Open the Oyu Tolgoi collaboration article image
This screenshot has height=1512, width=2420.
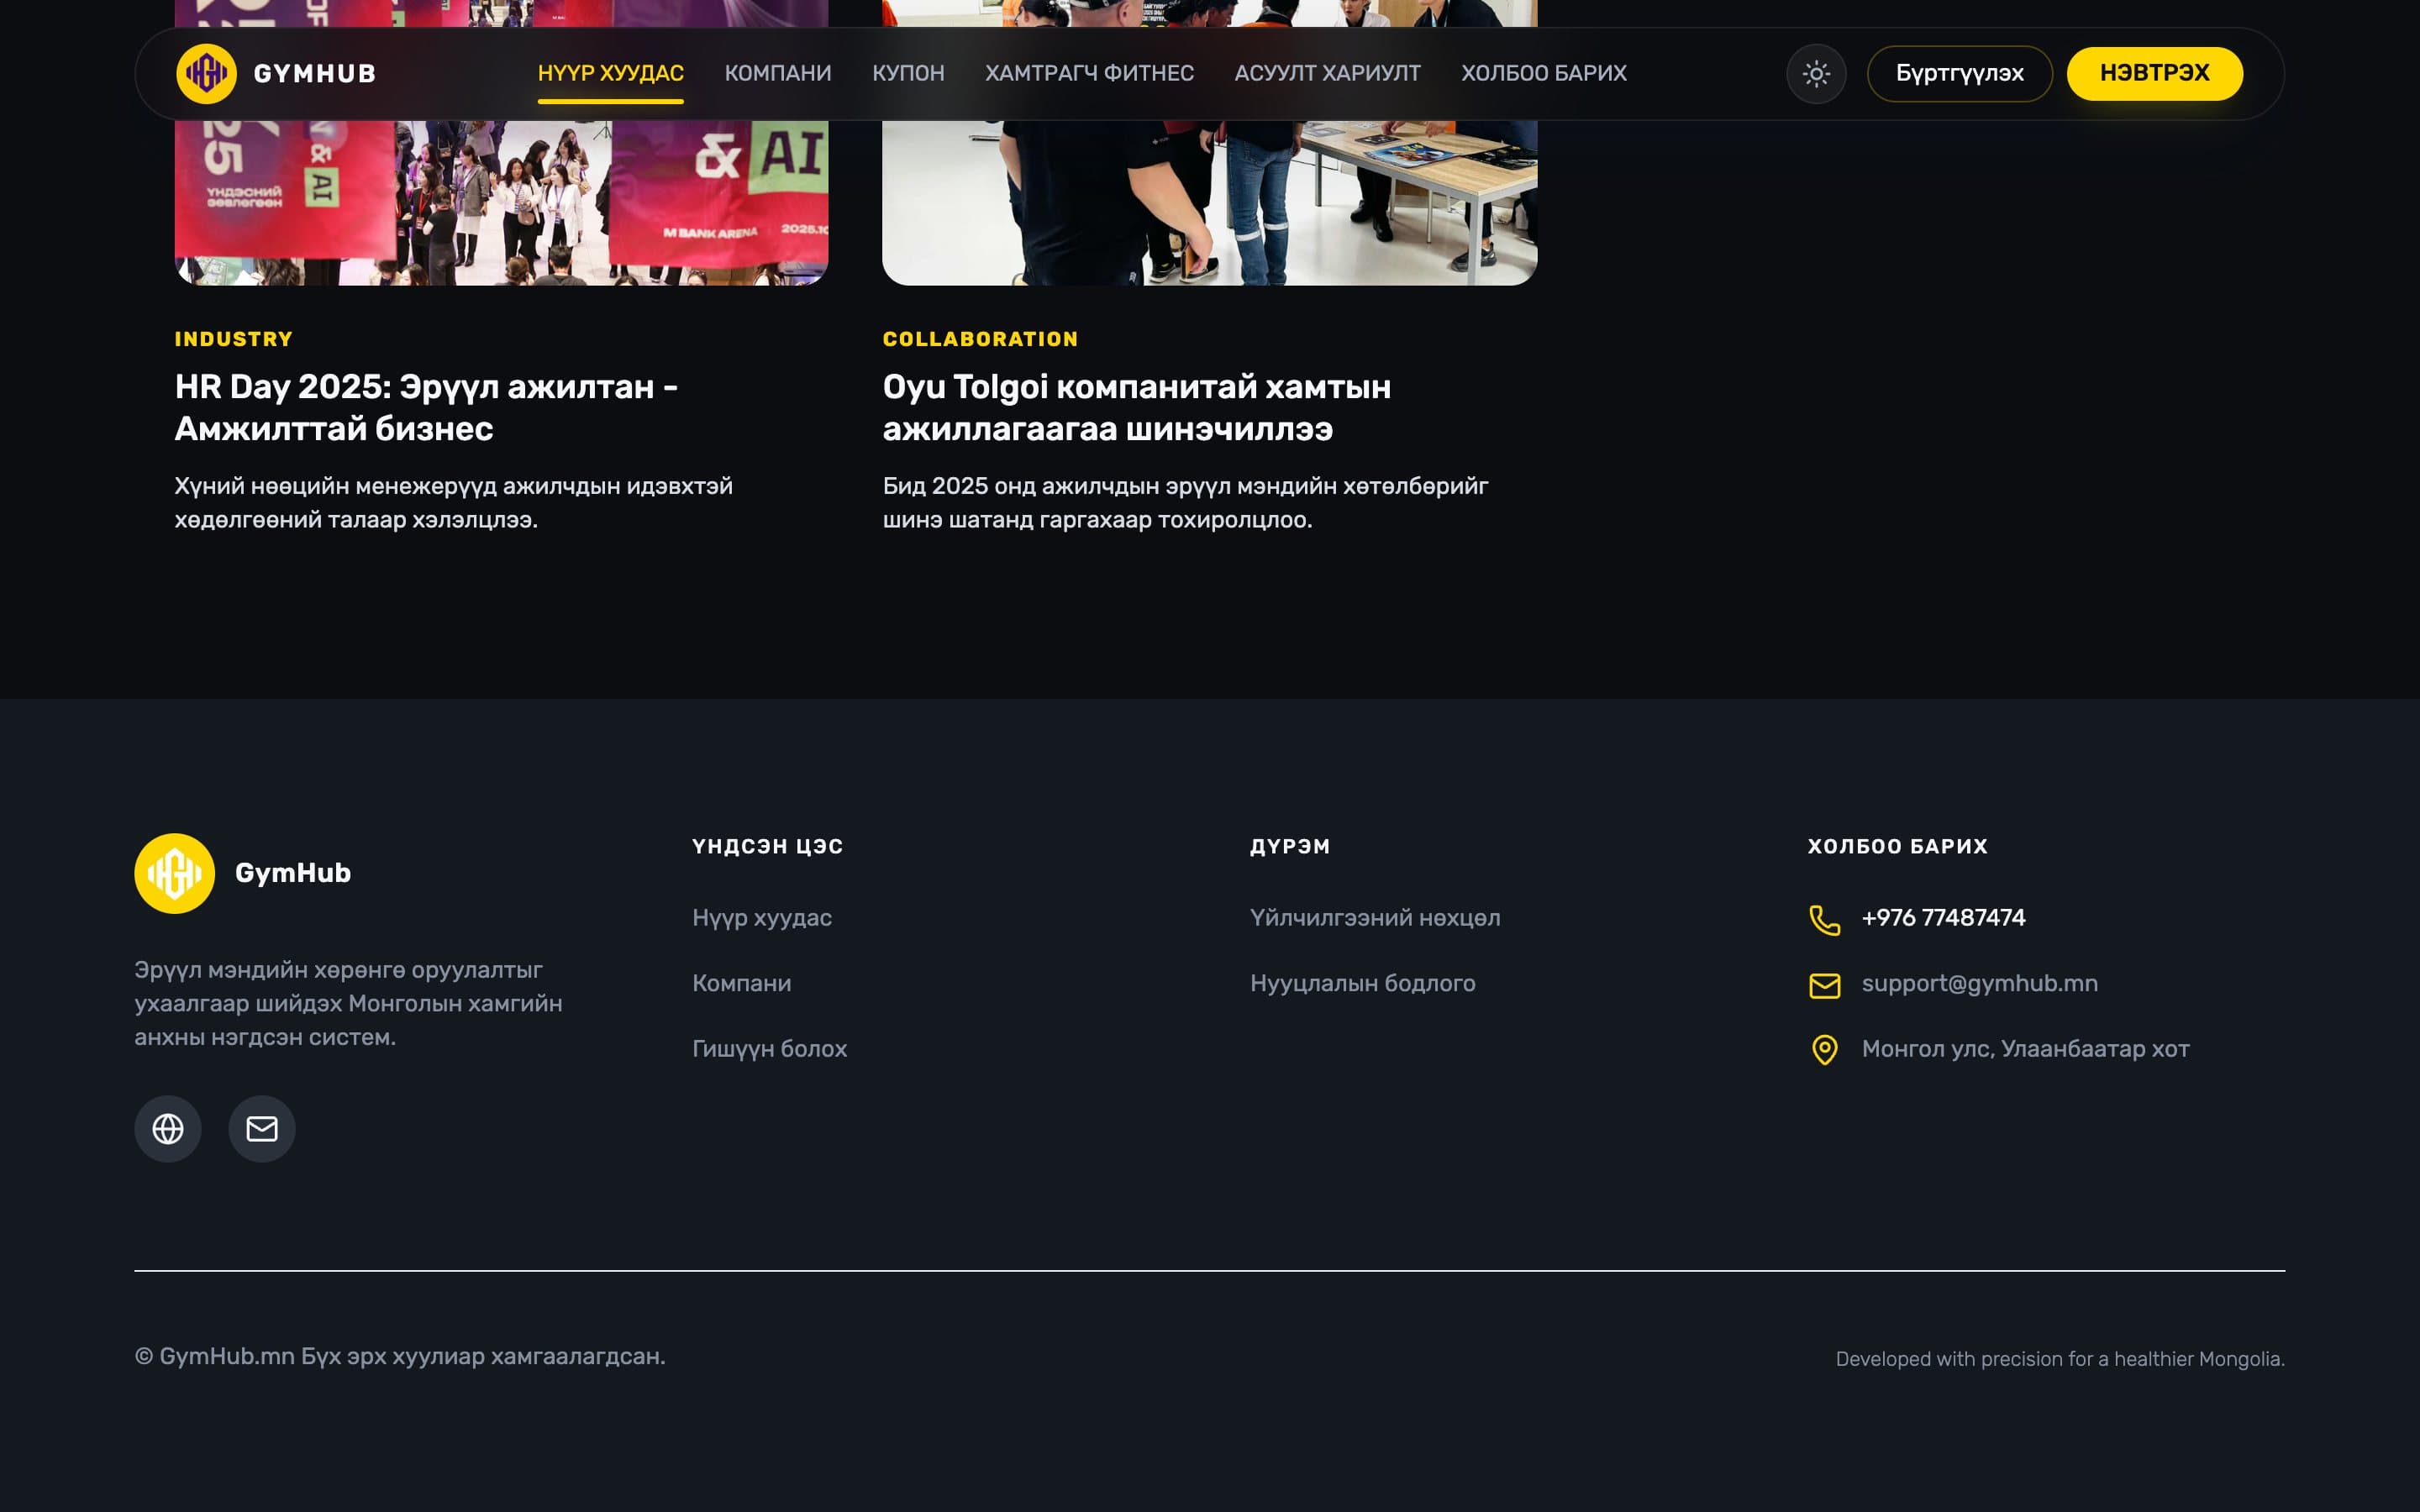[1209, 143]
